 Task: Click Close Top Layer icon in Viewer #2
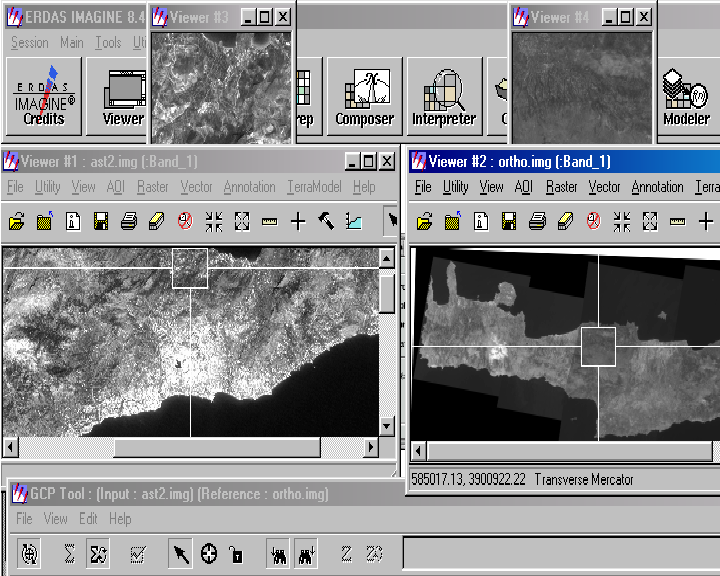coord(452,222)
